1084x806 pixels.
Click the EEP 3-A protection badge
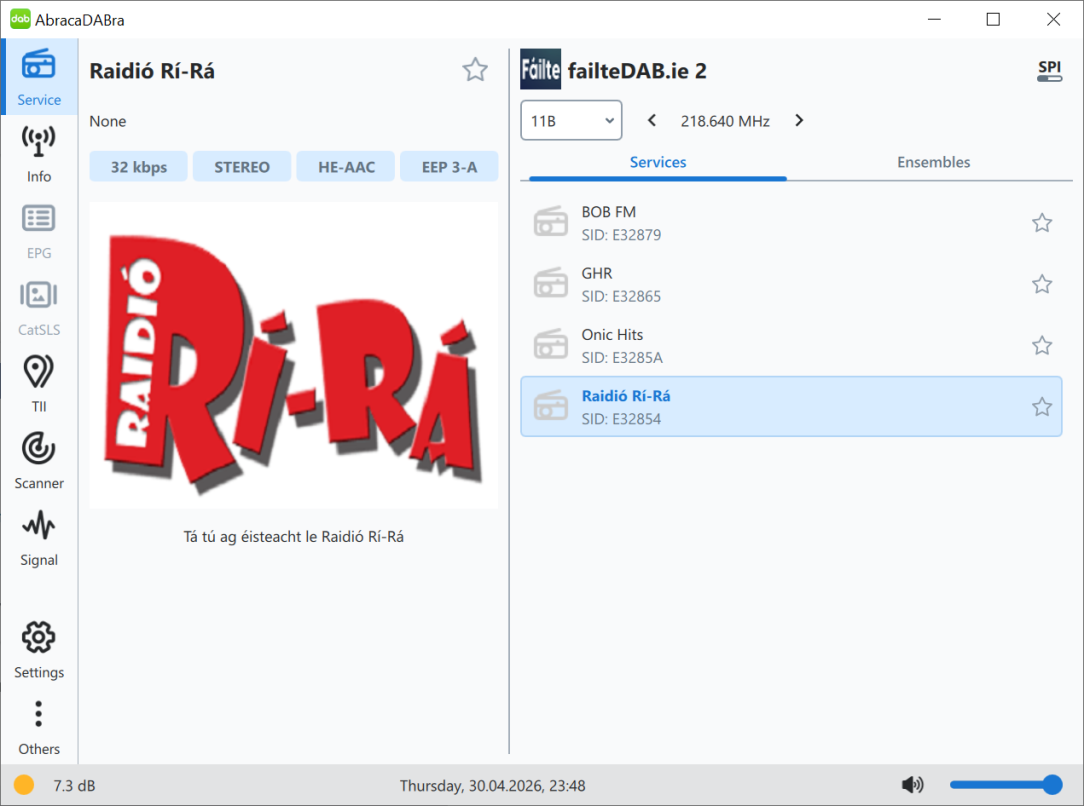pos(449,167)
